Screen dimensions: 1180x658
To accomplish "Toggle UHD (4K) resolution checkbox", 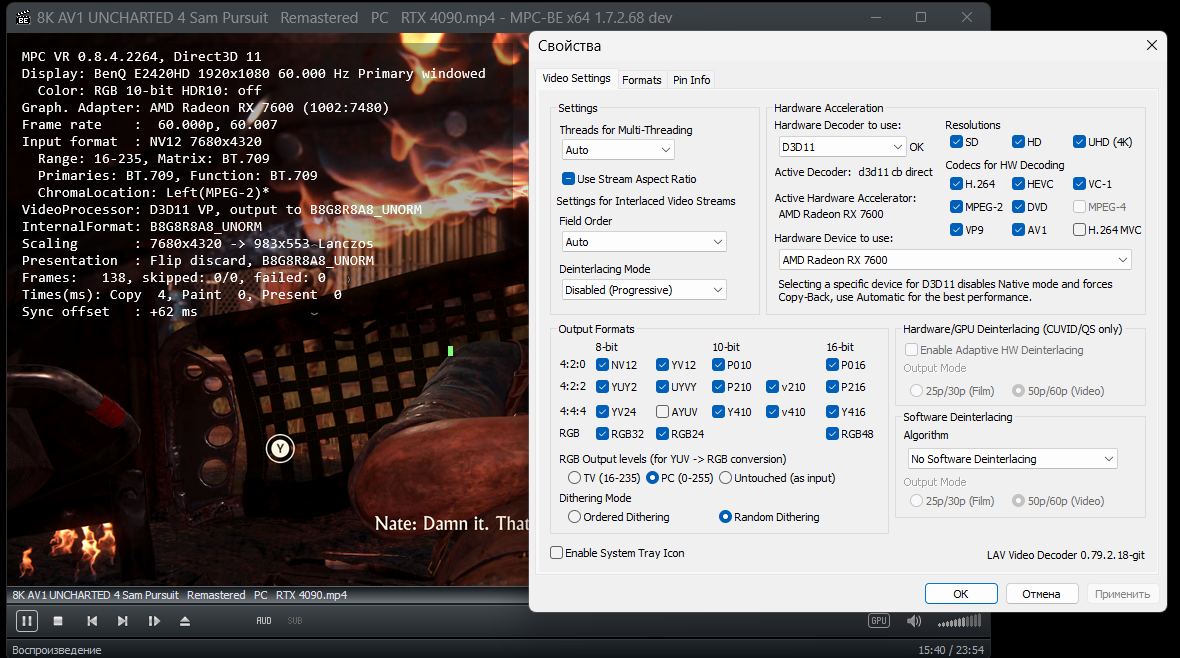I will [x=1079, y=142].
